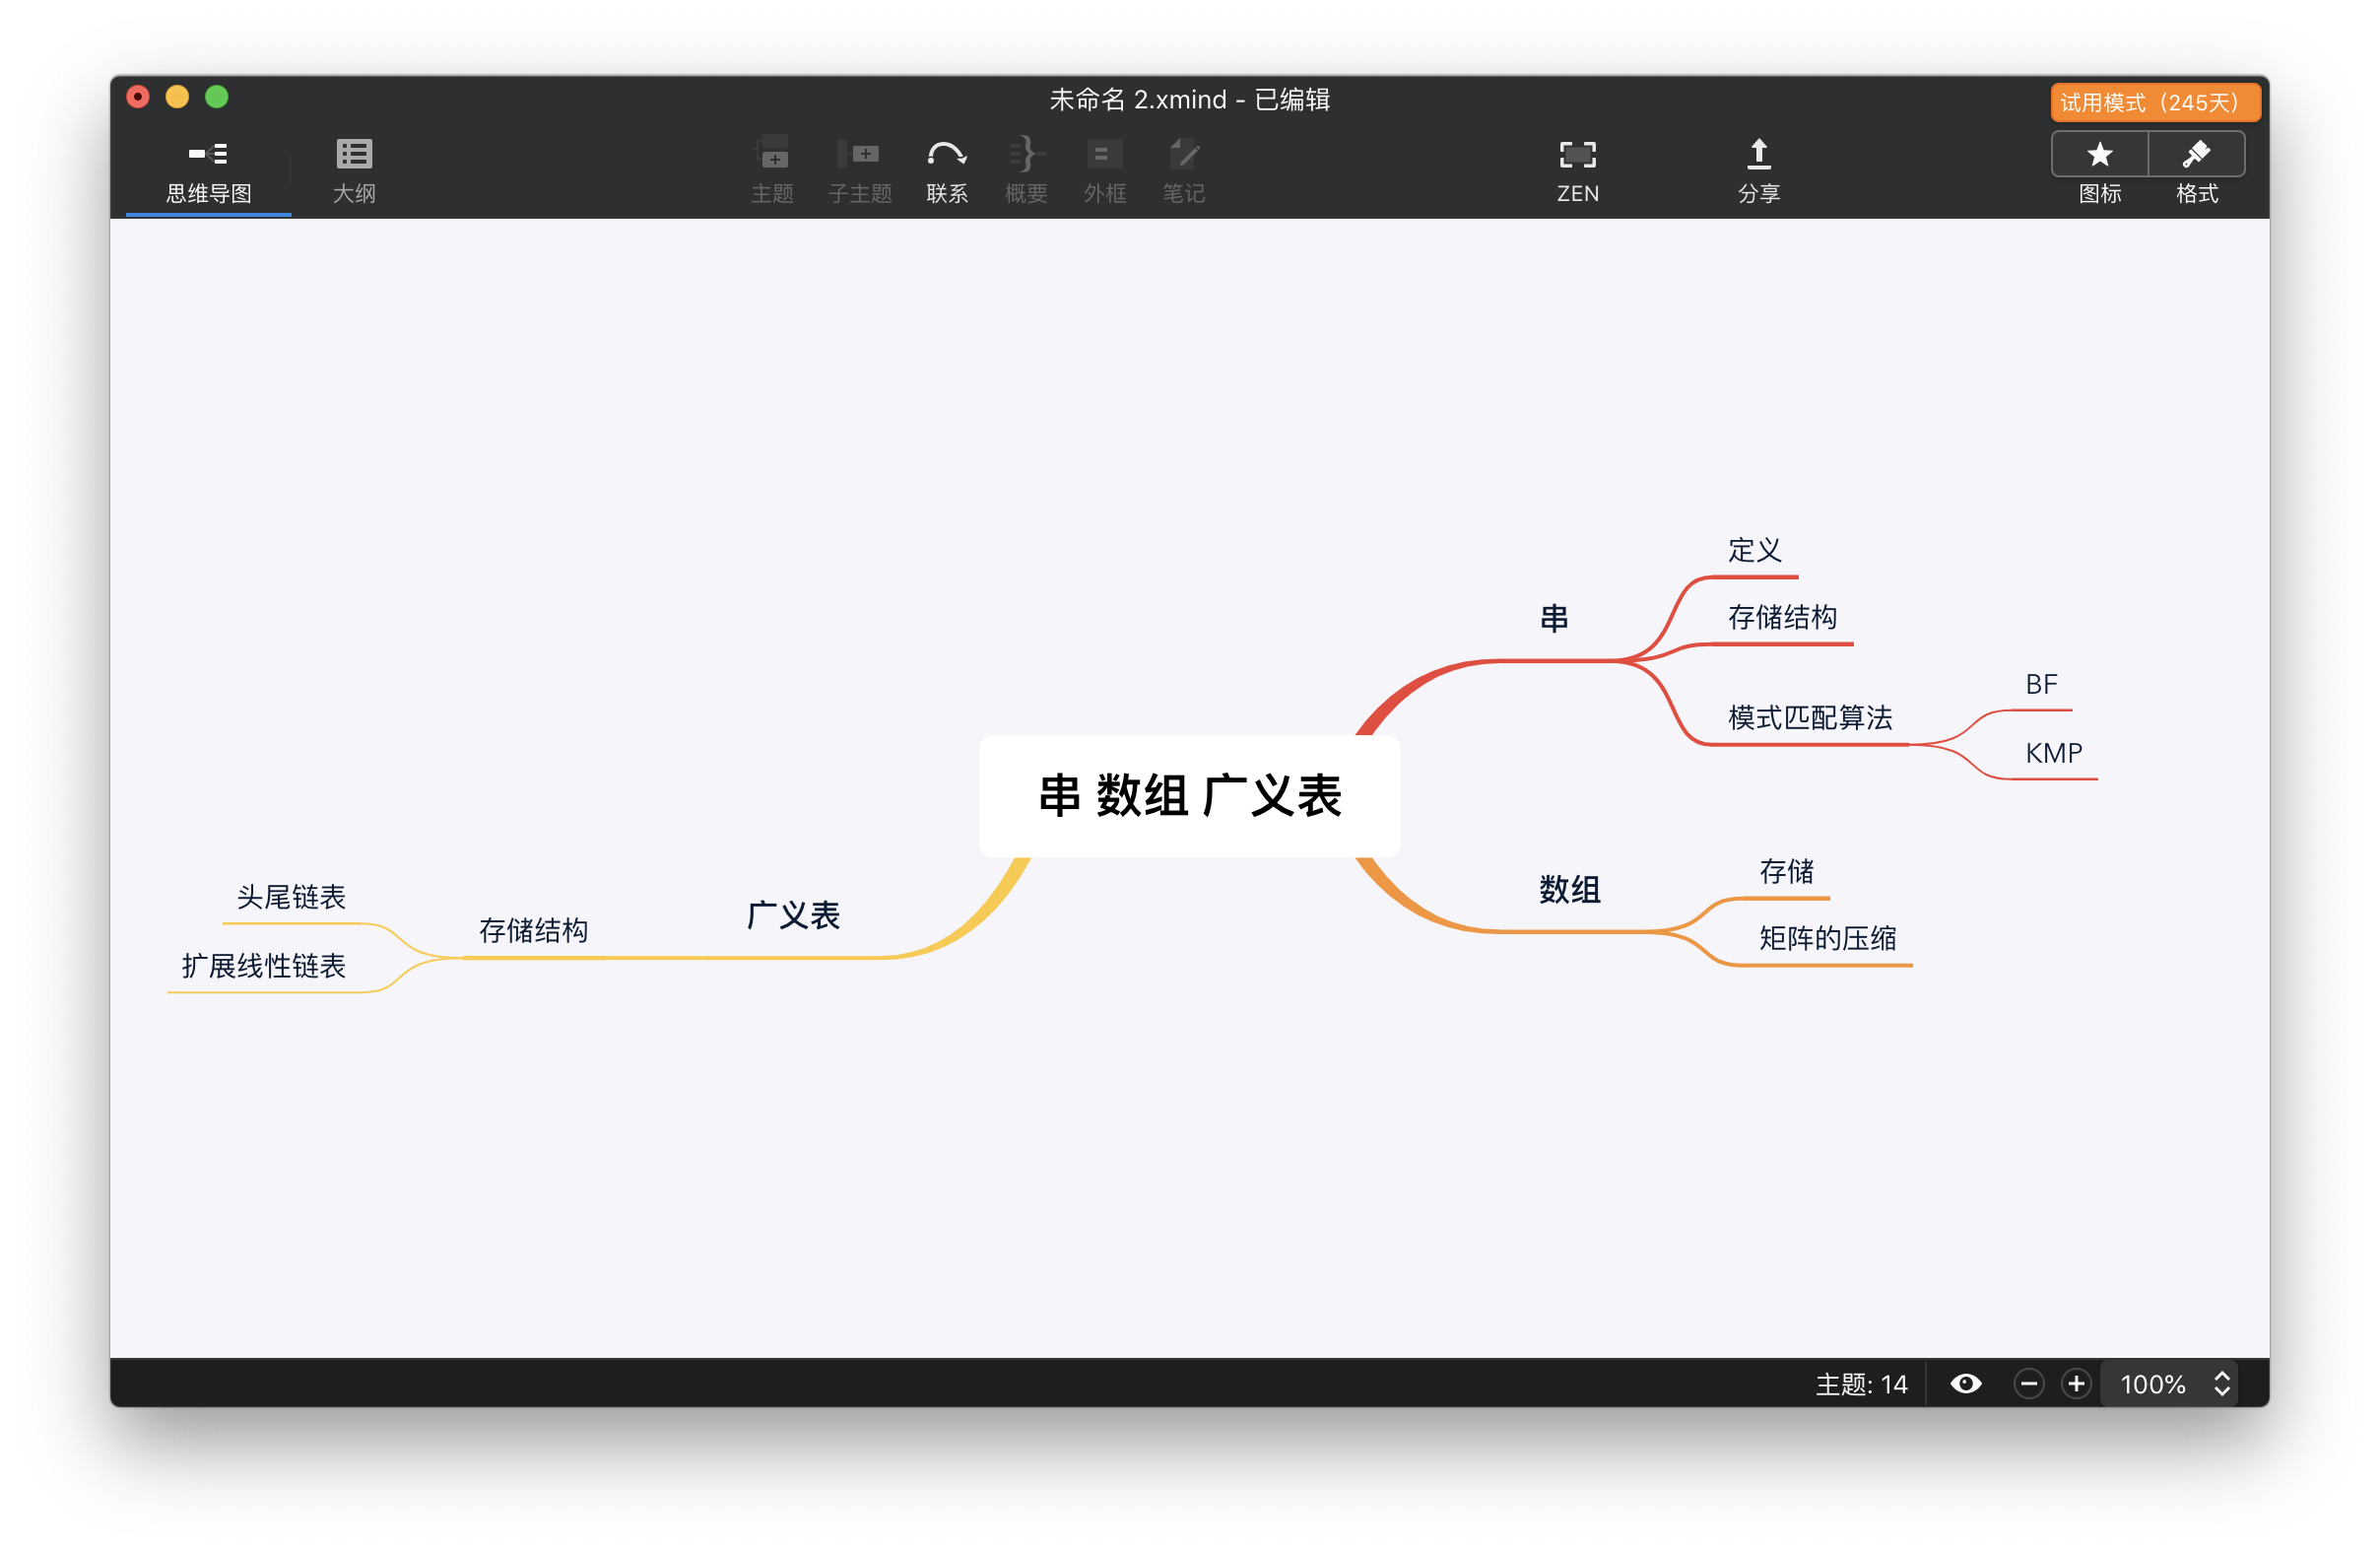Add a 笔记 (note) via toolbar
The width and height of the screenshot is (2380, 1553).
(x=1183, y=168)
